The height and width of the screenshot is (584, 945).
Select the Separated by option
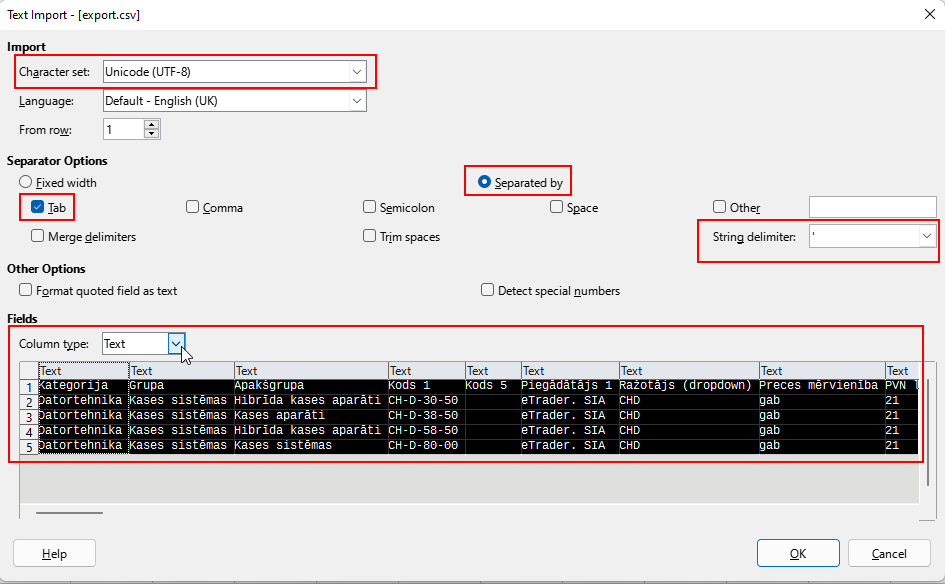(x=485, y=183)
